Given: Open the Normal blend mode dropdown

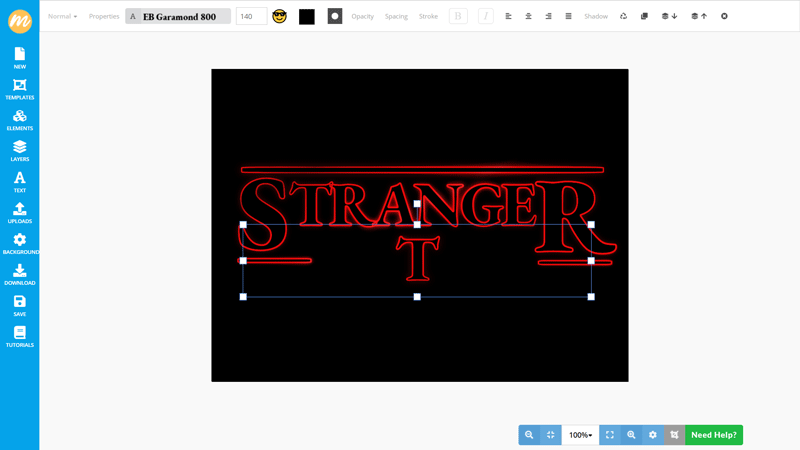Looking at the screenshot, I should pos(62,16).
